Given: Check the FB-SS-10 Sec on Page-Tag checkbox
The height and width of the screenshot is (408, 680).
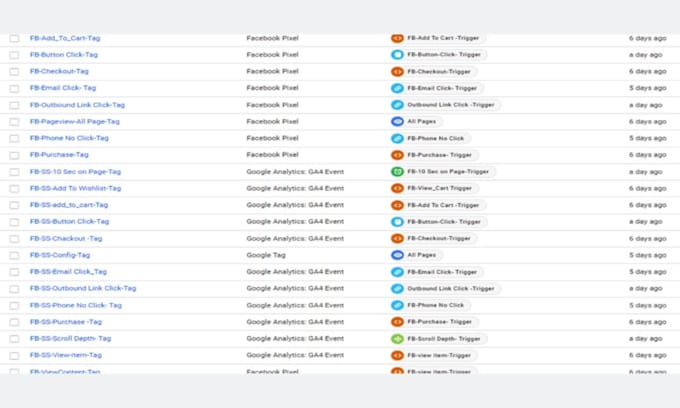Looking at the screenshot, I should click(14, 172).
